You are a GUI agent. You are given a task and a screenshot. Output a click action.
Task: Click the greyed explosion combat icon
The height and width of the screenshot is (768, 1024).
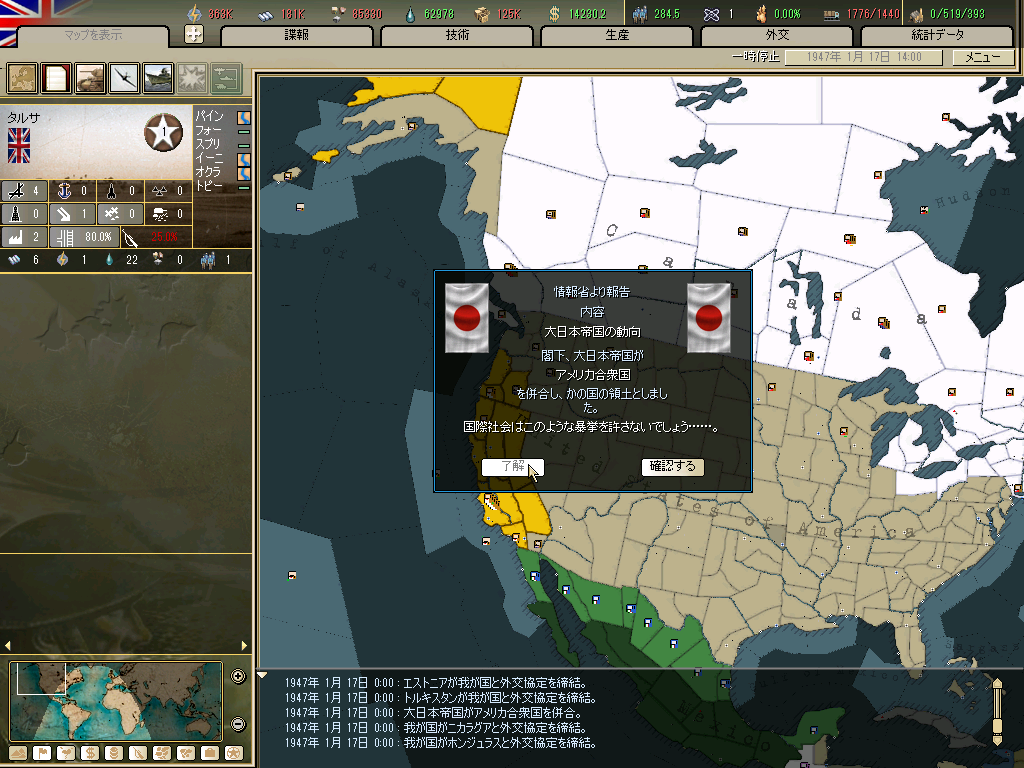192,78
